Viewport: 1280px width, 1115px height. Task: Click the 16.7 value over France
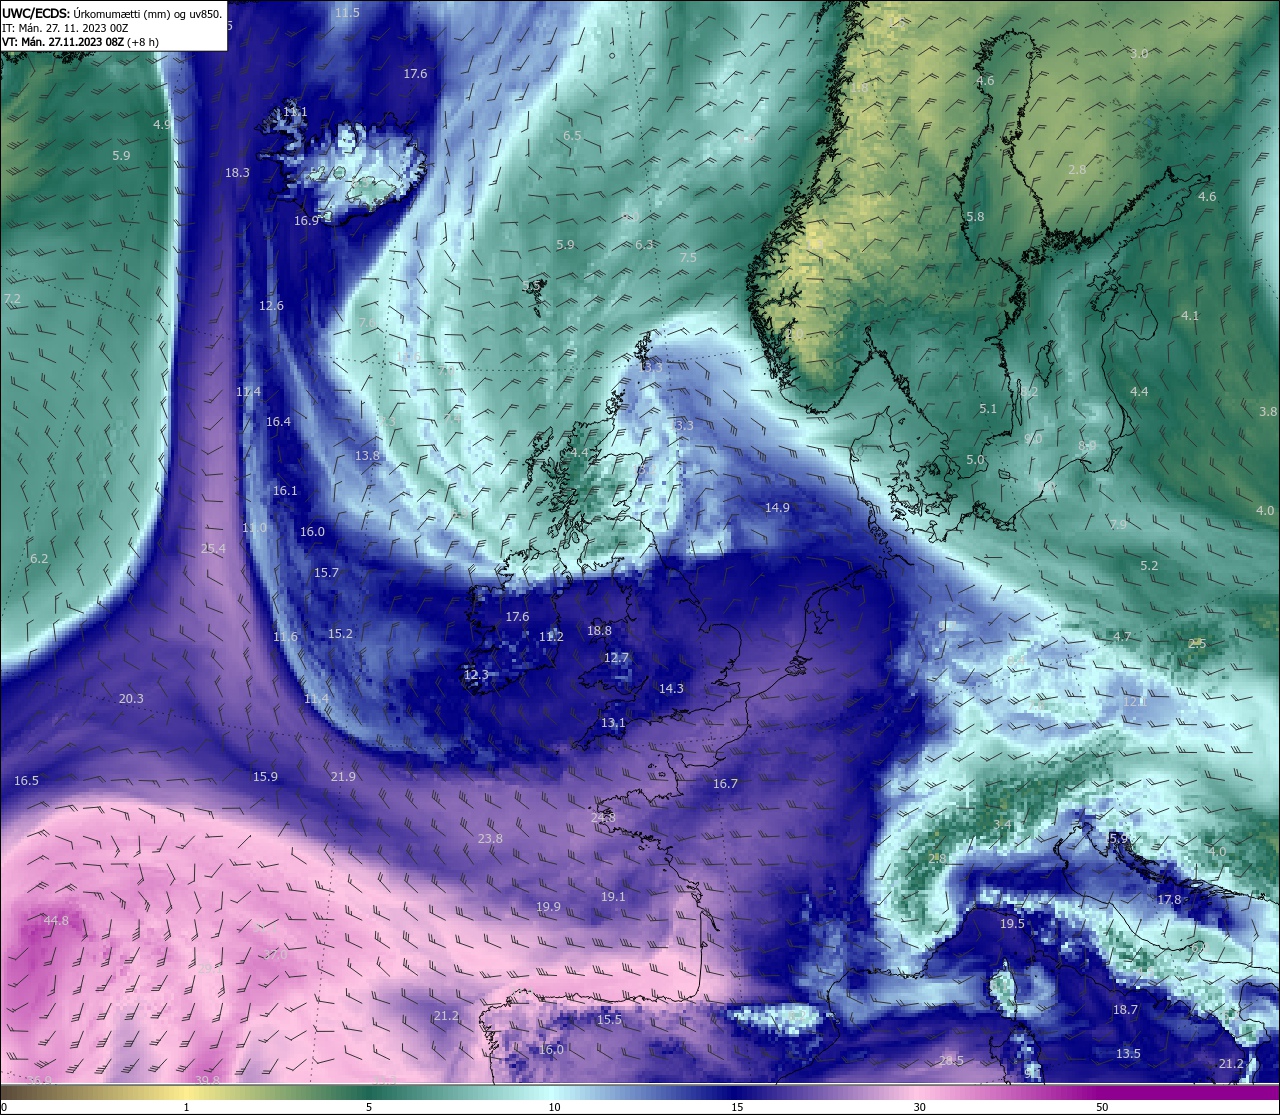(x=725, y=783)
